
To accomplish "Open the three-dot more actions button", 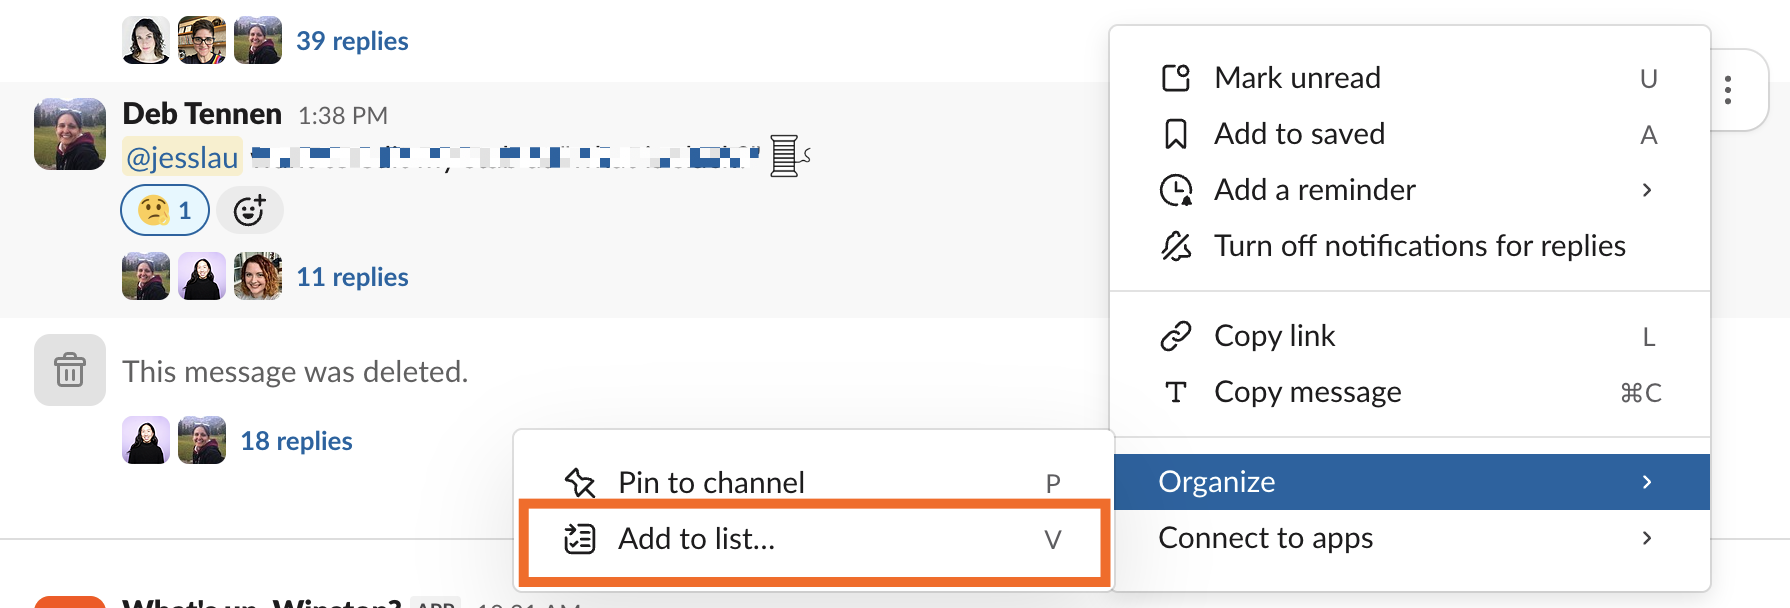I will [1728, 90].
